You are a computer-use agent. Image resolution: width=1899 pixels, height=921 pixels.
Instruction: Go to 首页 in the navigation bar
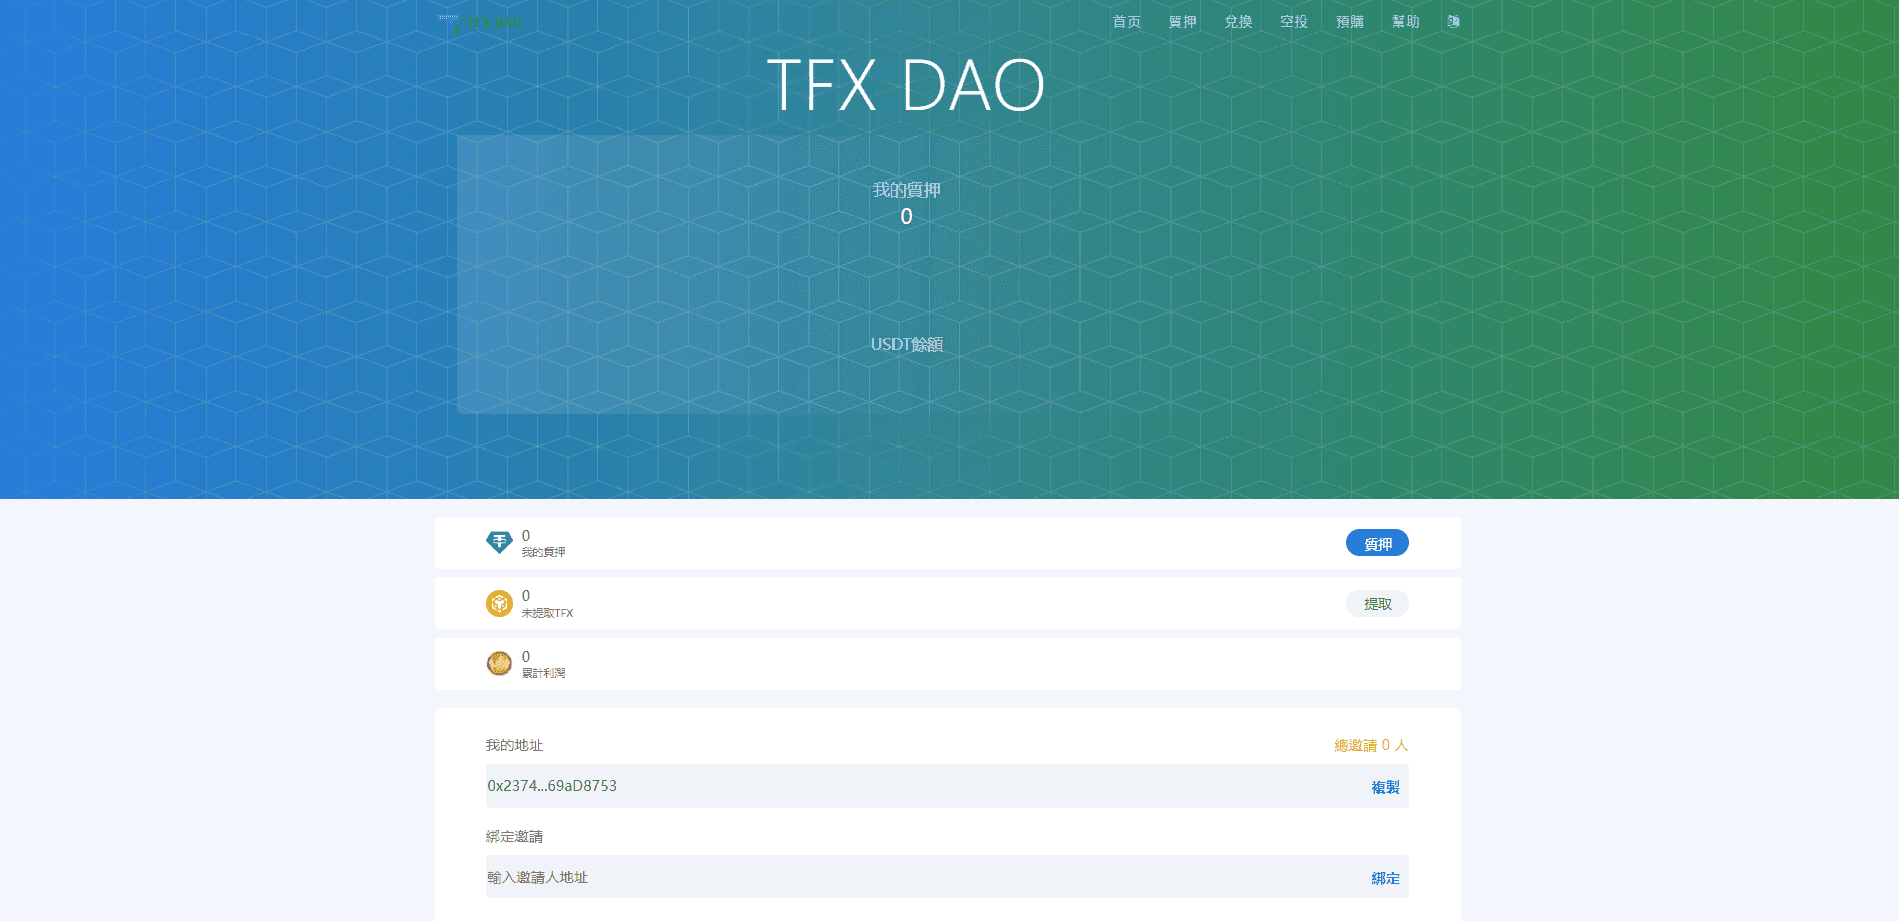(1126, 22)
